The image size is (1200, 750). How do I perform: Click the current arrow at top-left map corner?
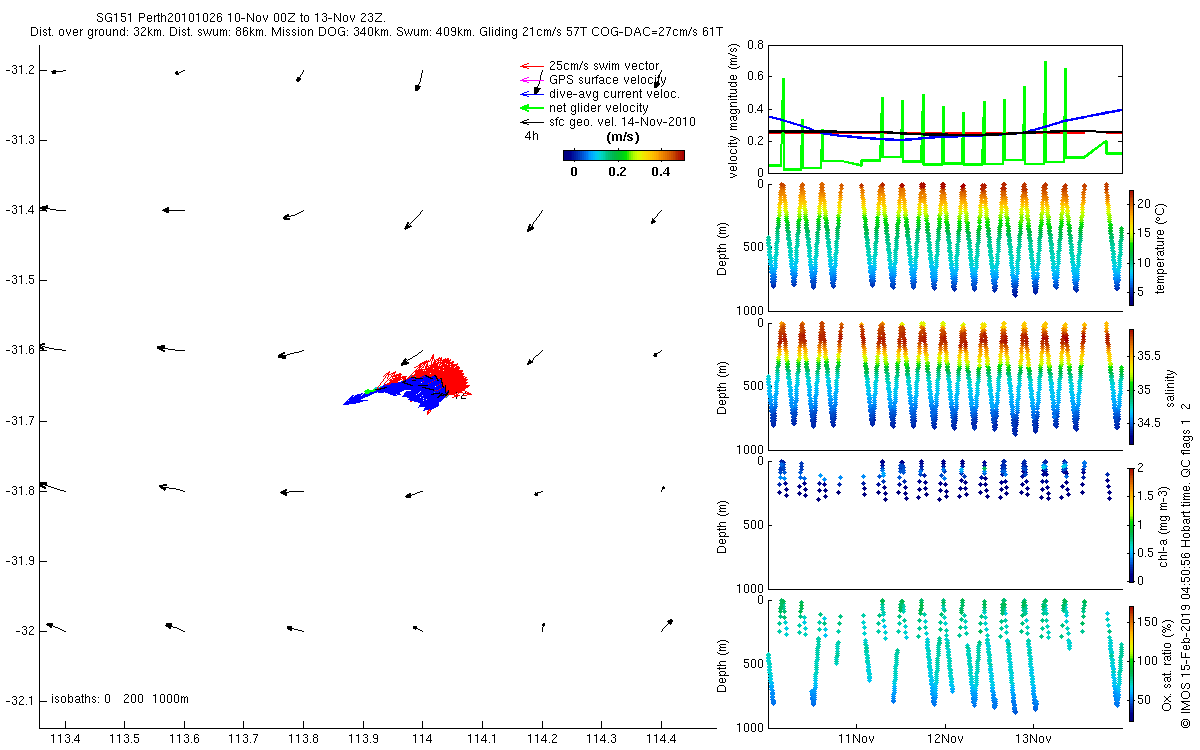click(57, 71)
